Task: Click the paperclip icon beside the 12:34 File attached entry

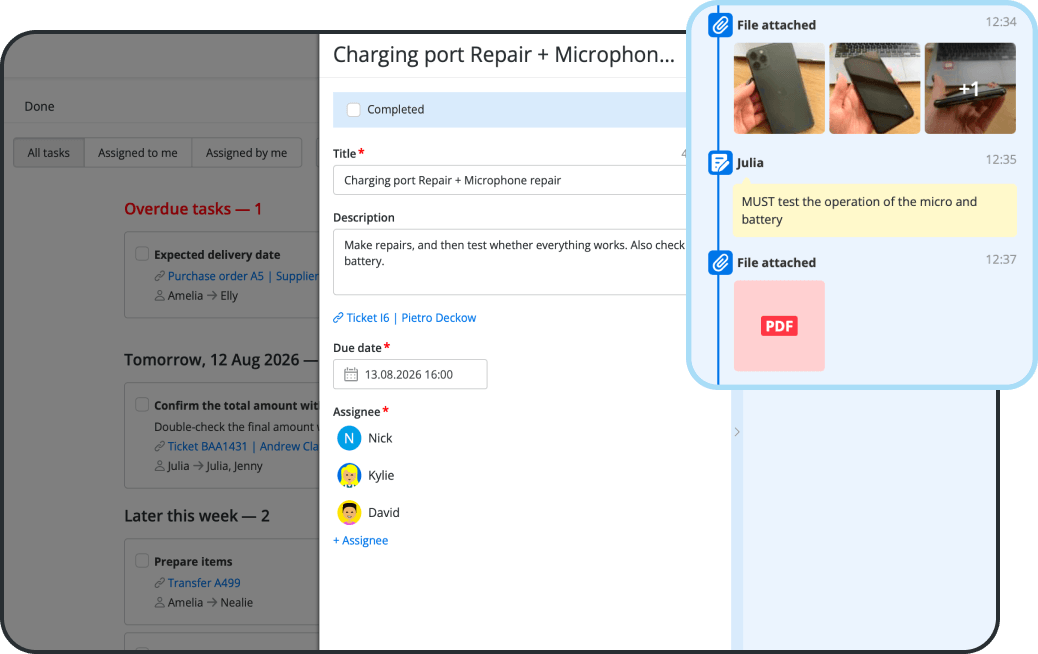Action: [x=720, y=25]
